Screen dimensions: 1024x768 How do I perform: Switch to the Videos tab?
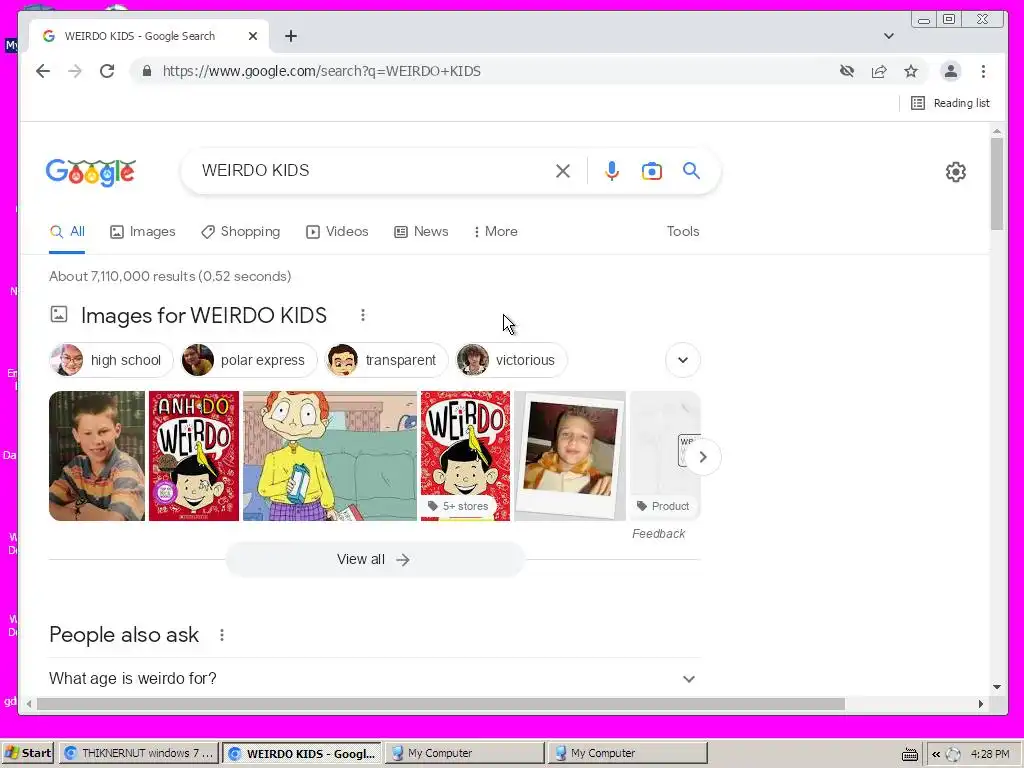click(337, 232)
